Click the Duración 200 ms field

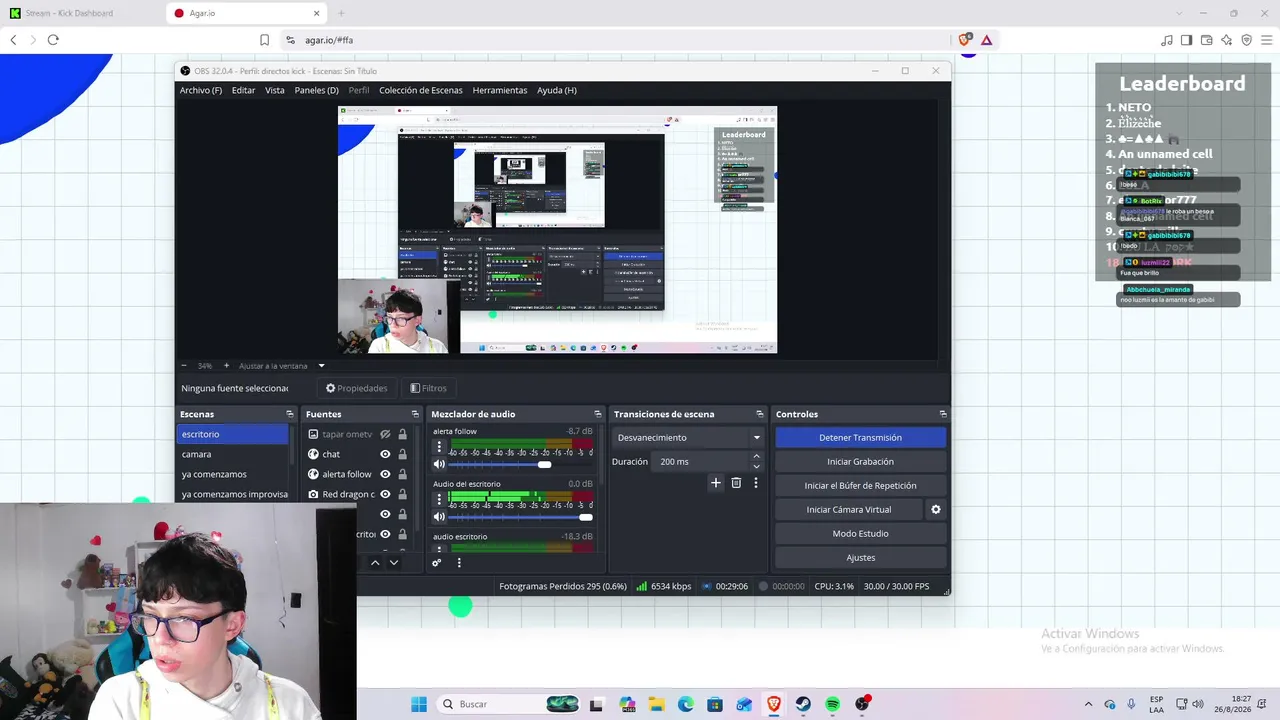coord(699,461)
